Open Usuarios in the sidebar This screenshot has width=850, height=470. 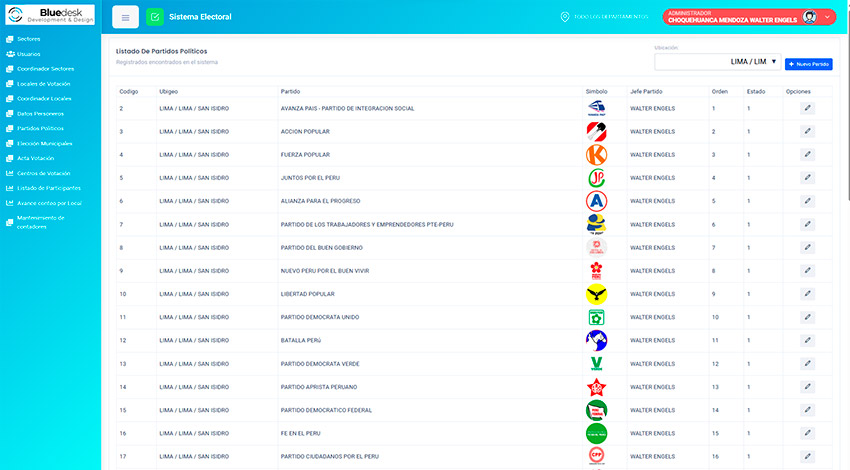tap(29, 53)
